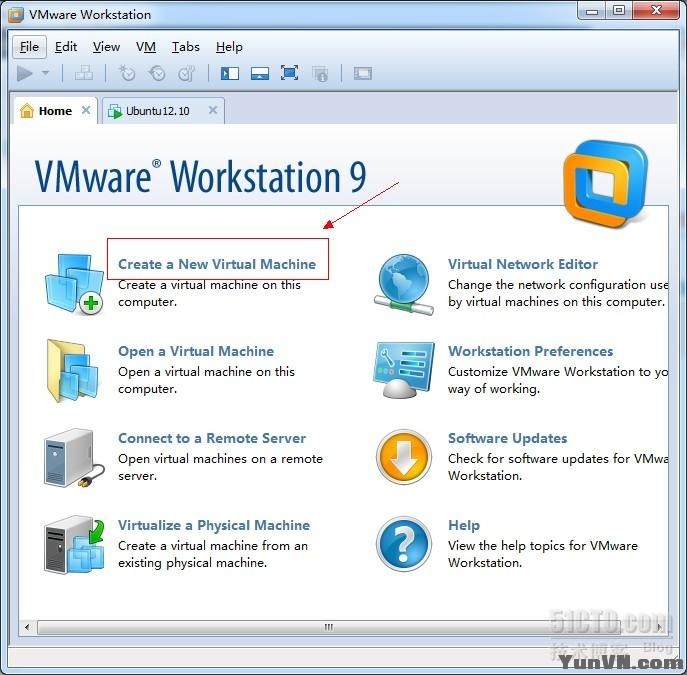Click the virtualize physical machine icon
The height and width of the screenshot is (675, 687).
(x=74, y=544)
